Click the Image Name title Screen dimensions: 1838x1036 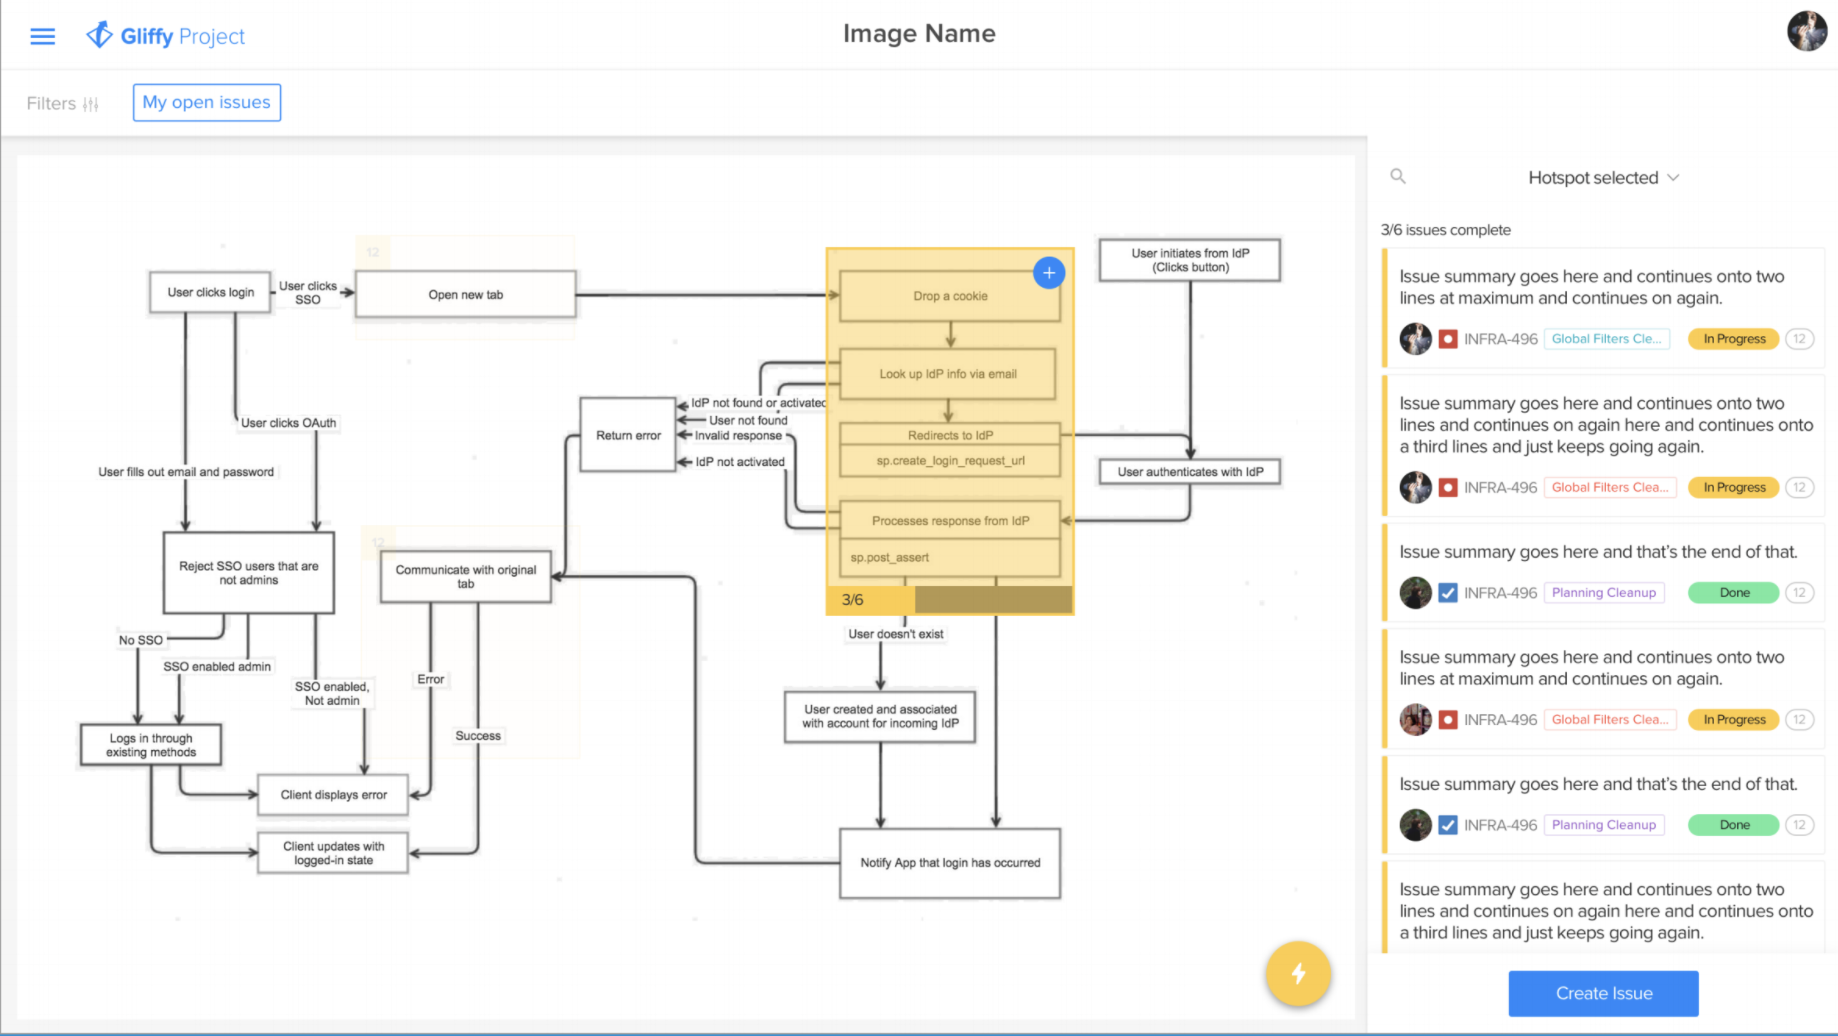919,33
